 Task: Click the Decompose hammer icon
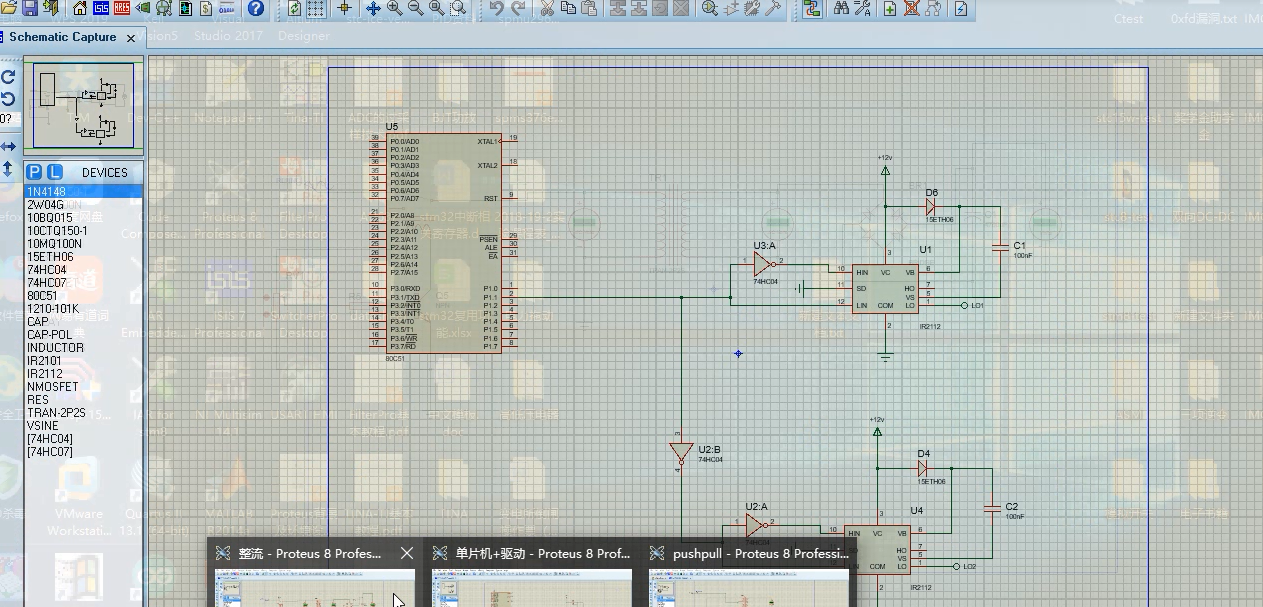pyautogui.click(x=774, y=8)
